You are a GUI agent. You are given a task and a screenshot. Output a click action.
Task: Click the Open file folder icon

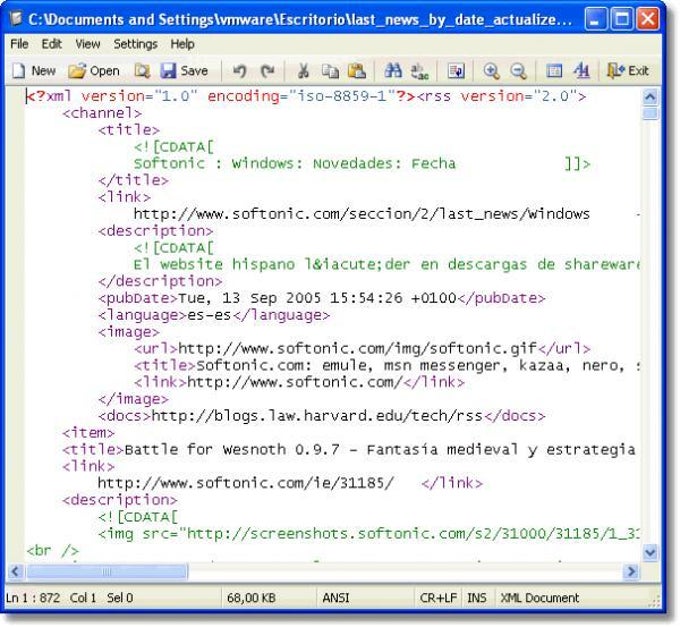[77, 70]
